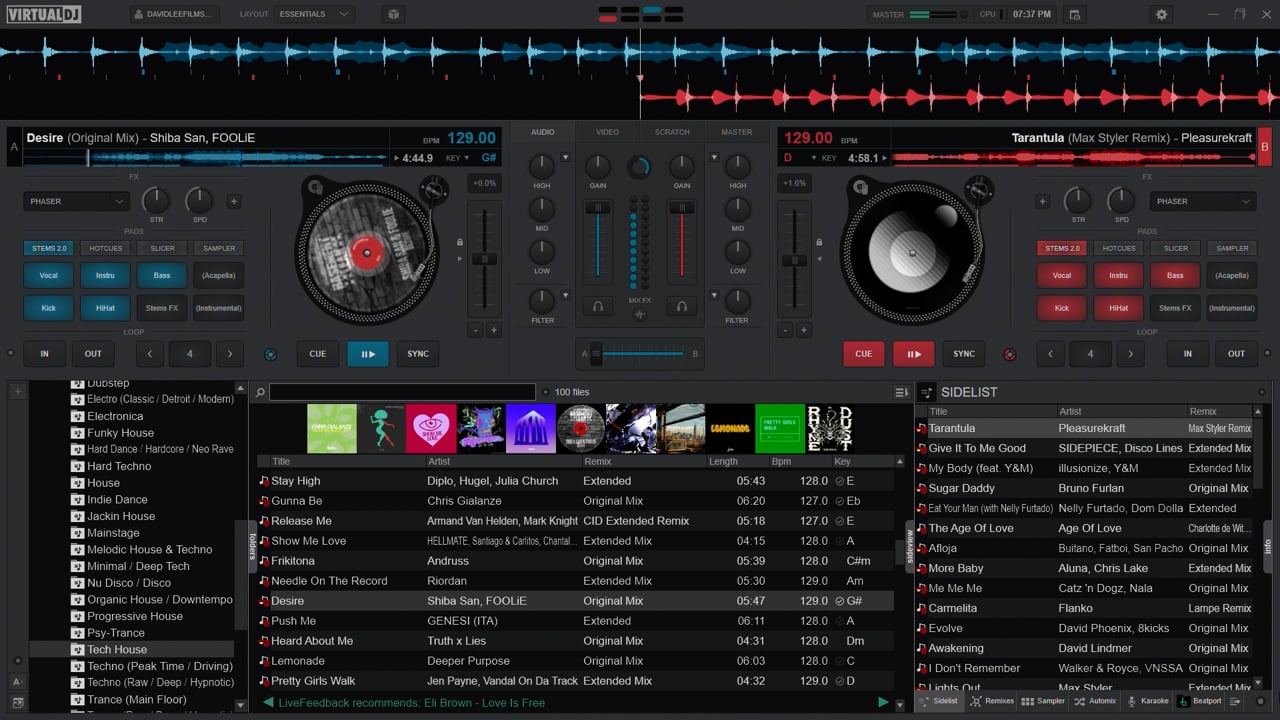The height and width of the screenshot is (720, 1280).
Task: Set loop OUT on deck B
Action: 1237,354
